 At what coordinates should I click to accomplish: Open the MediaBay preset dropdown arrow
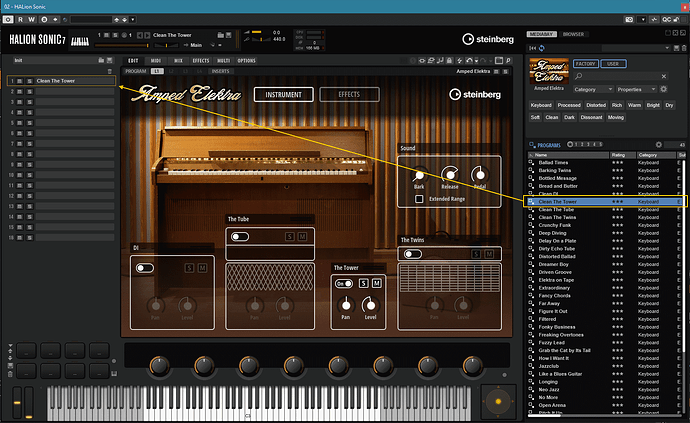coord(668,48)
